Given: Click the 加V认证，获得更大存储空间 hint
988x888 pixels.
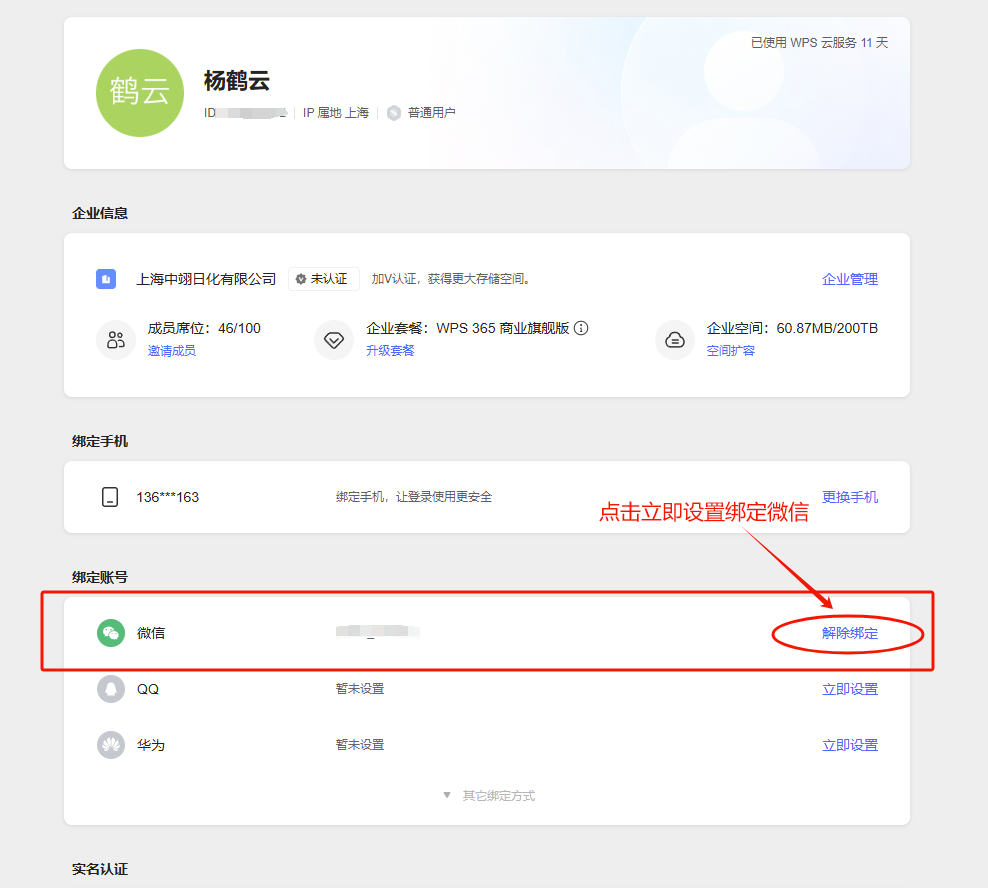Looking at the screenshot, I should coord(451,279).
